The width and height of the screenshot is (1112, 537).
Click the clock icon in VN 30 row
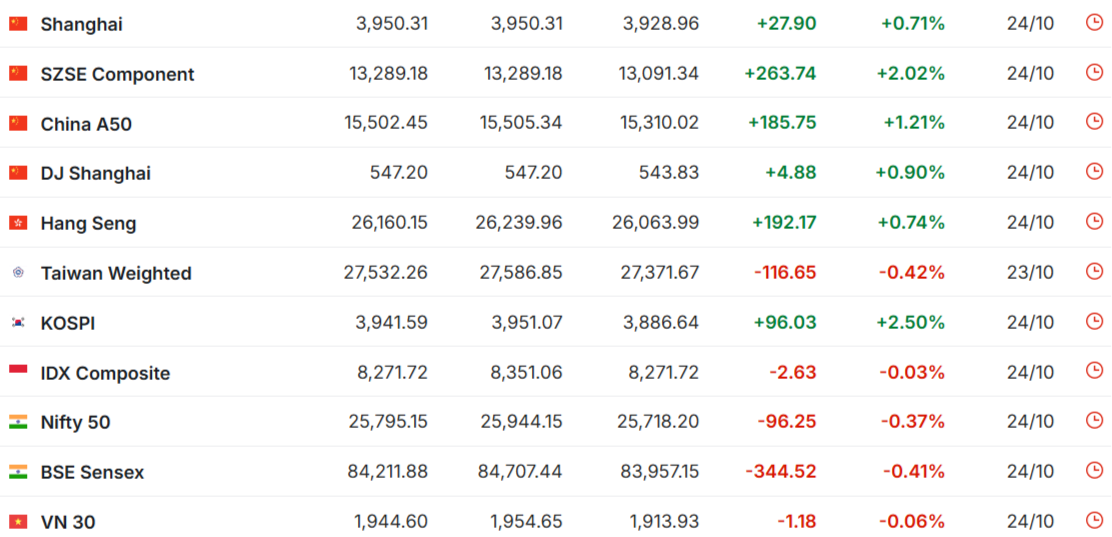point(1094,521)
